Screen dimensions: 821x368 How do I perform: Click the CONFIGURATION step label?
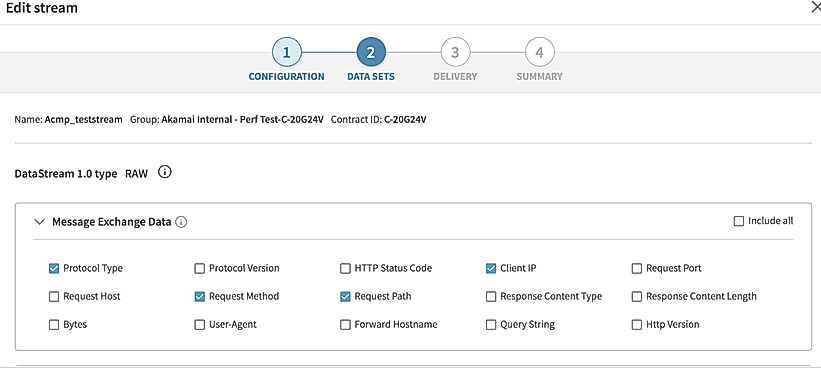coord(286,76)
